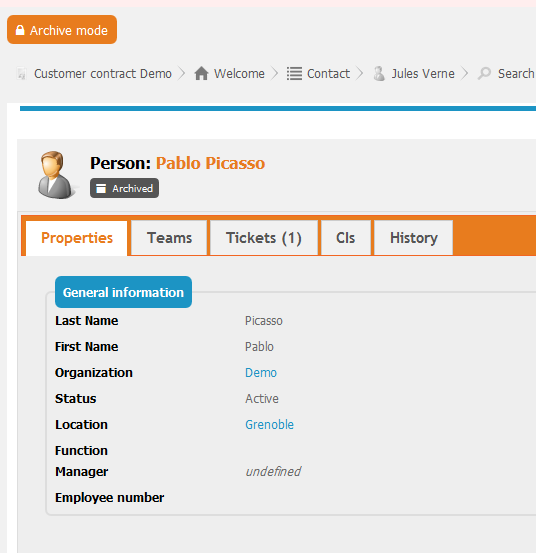This screenshot has height=553, width=536.
Task: Open the Demo organization link
Action: pos(261,373)
